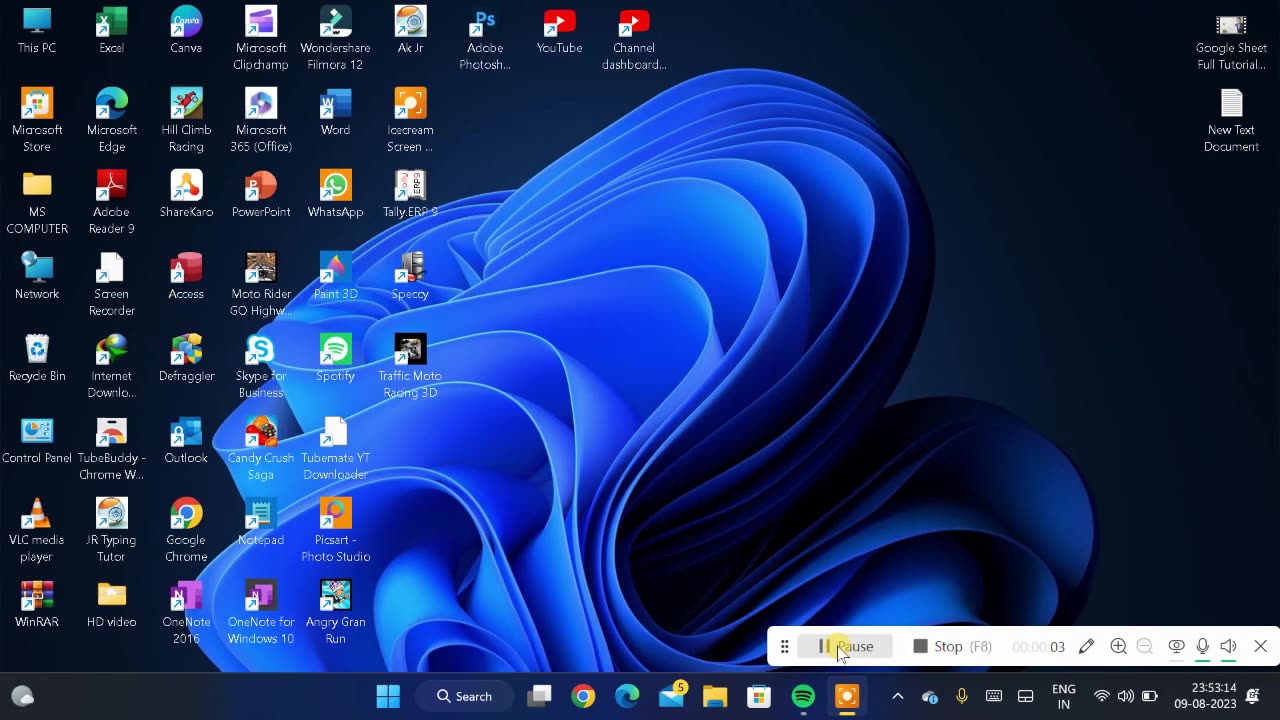Viewport: 1280px width, 720px height.
Task: Open the OneDrive tray icon
Action: click(x=930, y=696)
